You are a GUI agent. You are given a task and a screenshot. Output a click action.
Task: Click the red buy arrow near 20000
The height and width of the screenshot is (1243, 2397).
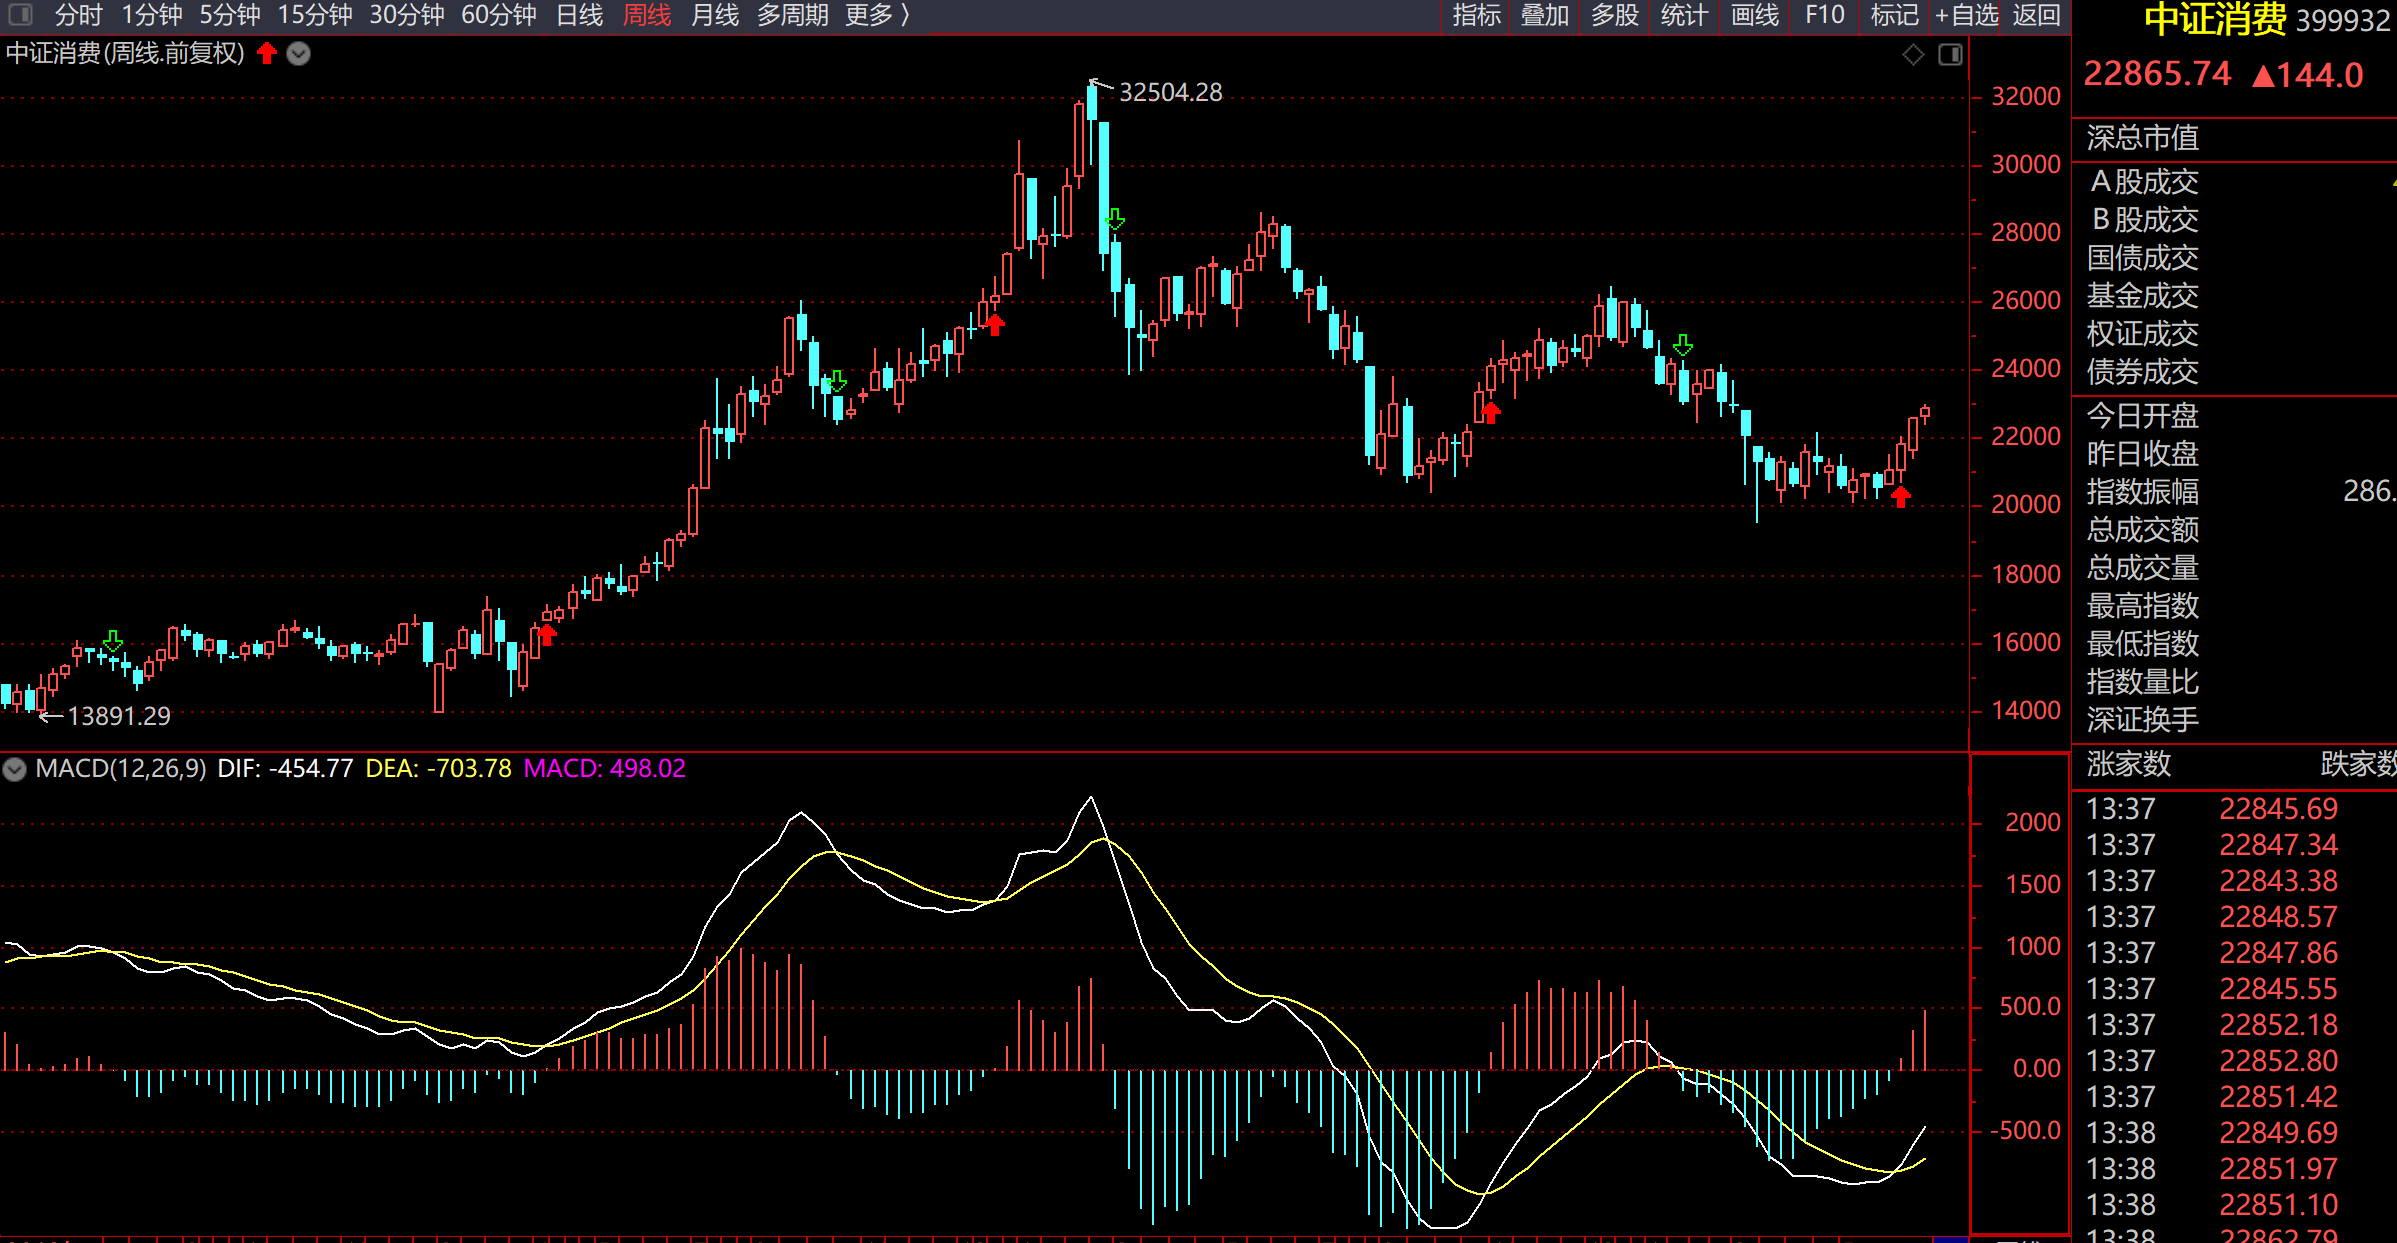[1901, 496]
